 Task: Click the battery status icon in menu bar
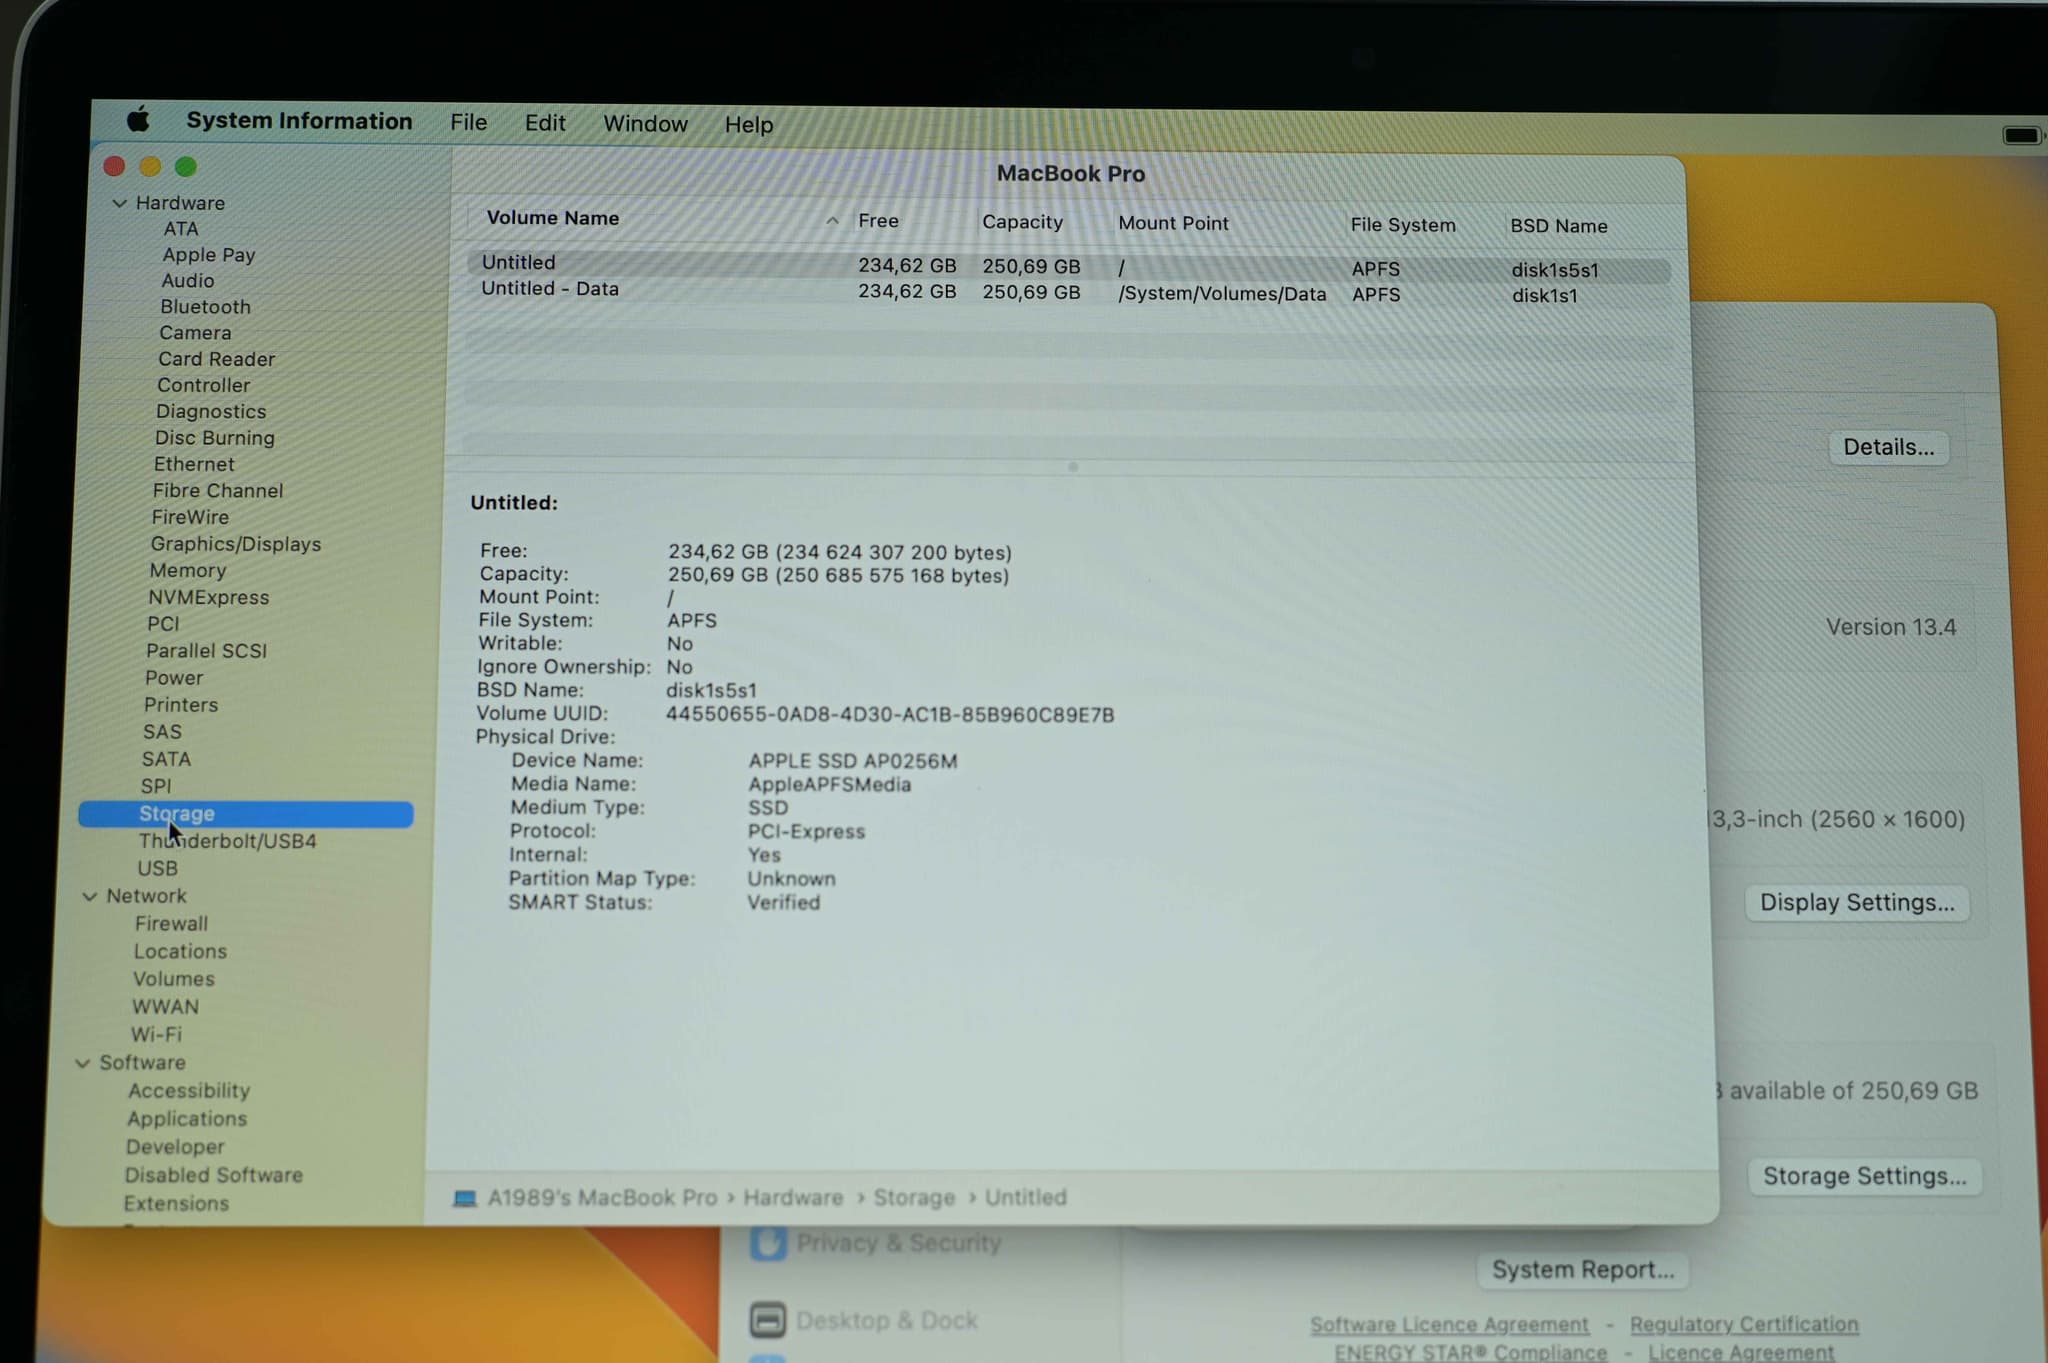tap(2021, 135)
